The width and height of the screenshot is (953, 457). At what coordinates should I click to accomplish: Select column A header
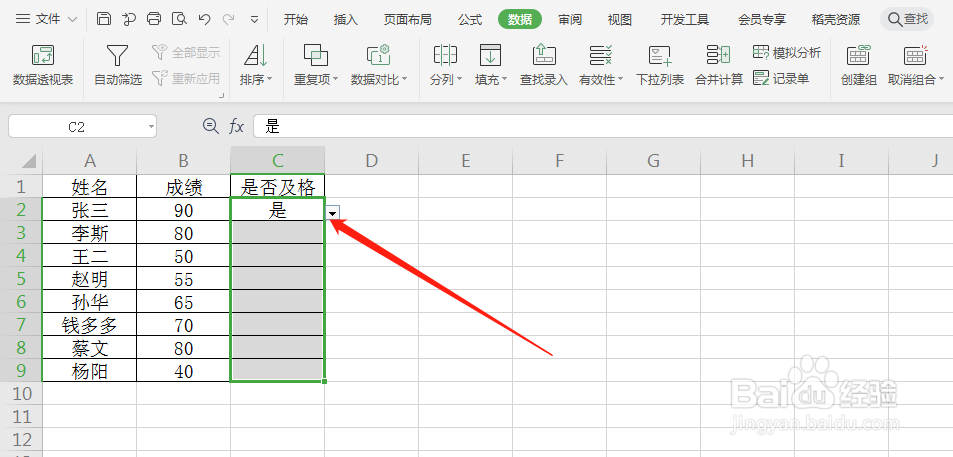tap(90, 160)
